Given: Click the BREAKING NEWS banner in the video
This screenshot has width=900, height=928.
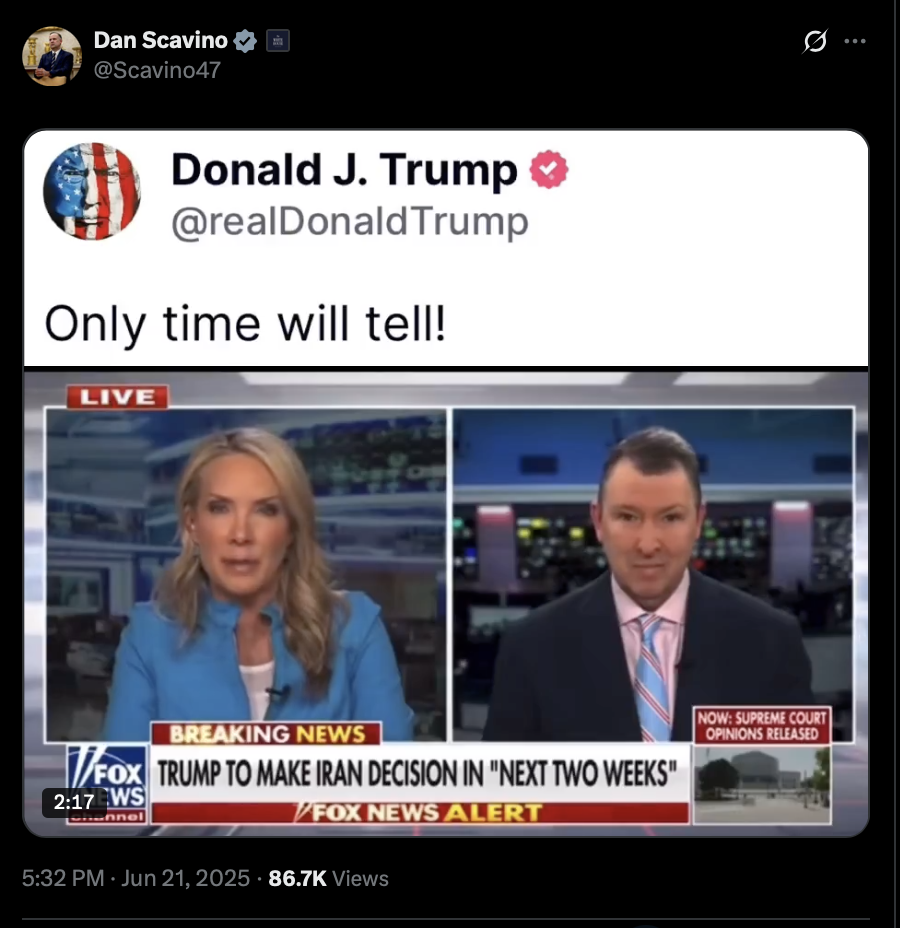Looking at the screenshot, I should click(266, 734).
